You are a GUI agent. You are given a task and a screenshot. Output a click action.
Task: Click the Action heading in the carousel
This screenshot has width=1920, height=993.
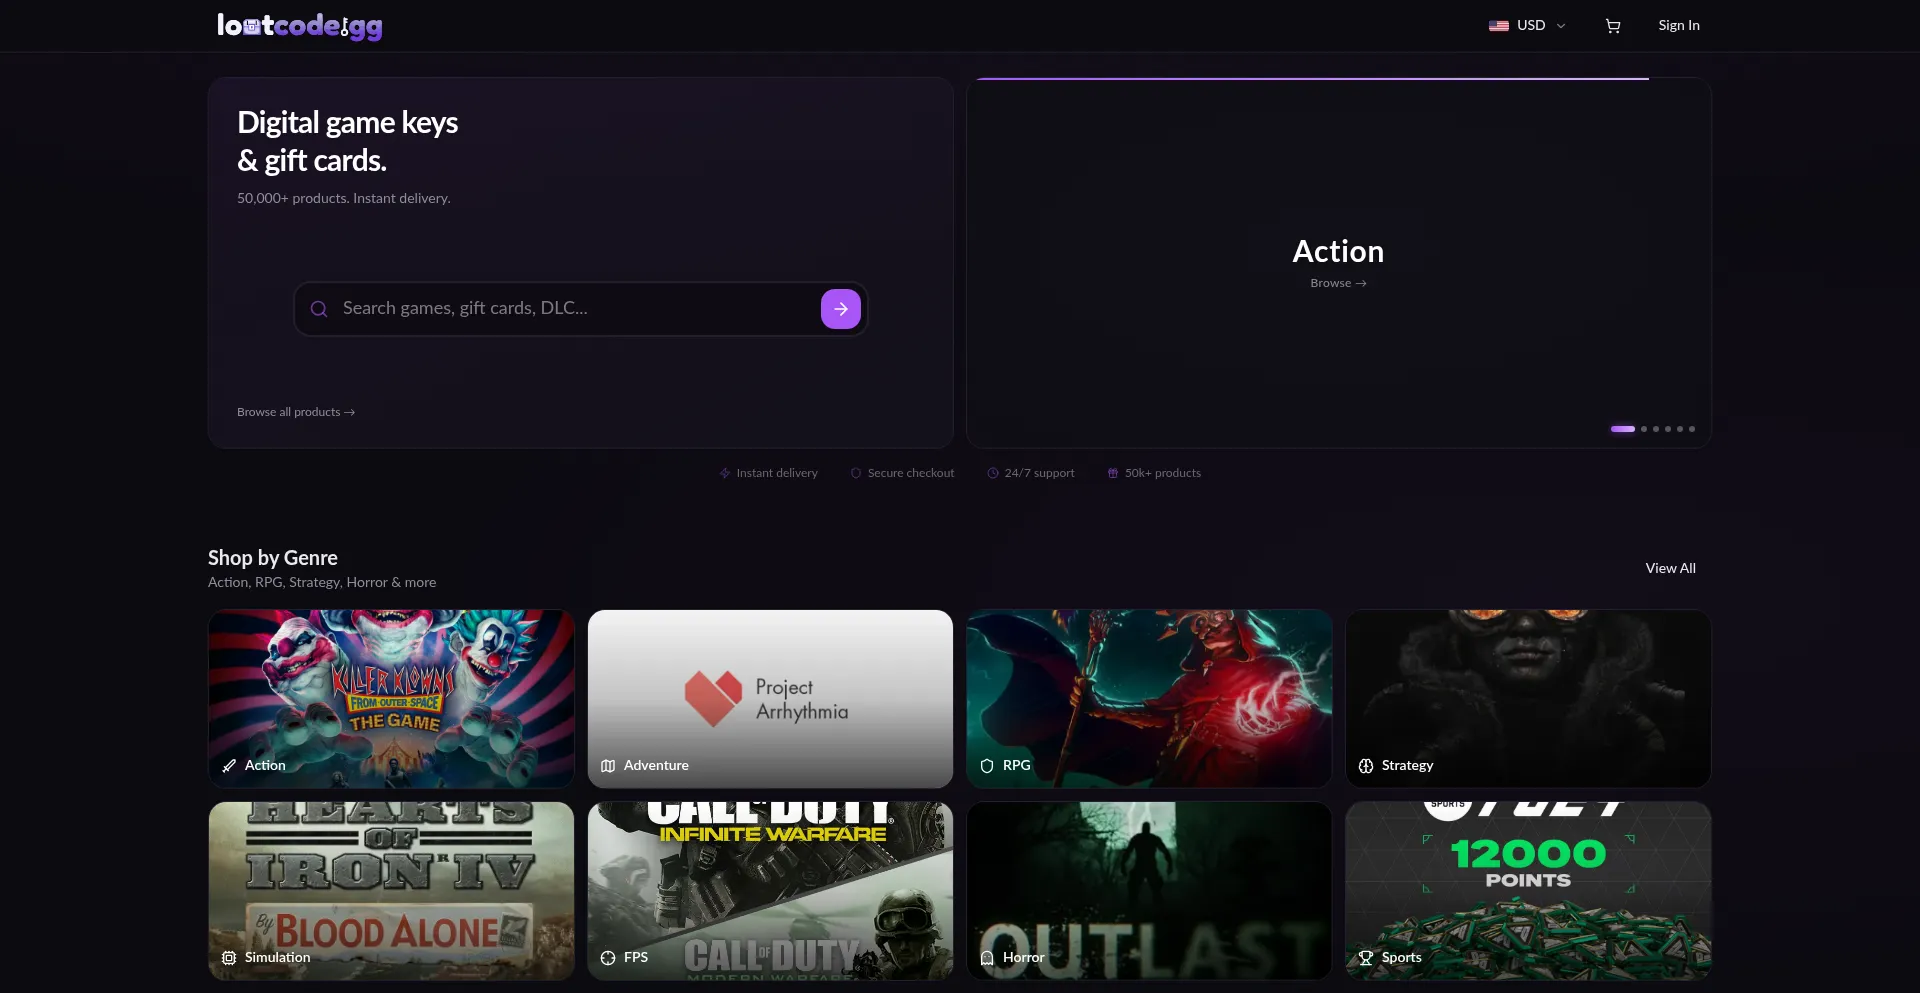(x=1338, y=251)
